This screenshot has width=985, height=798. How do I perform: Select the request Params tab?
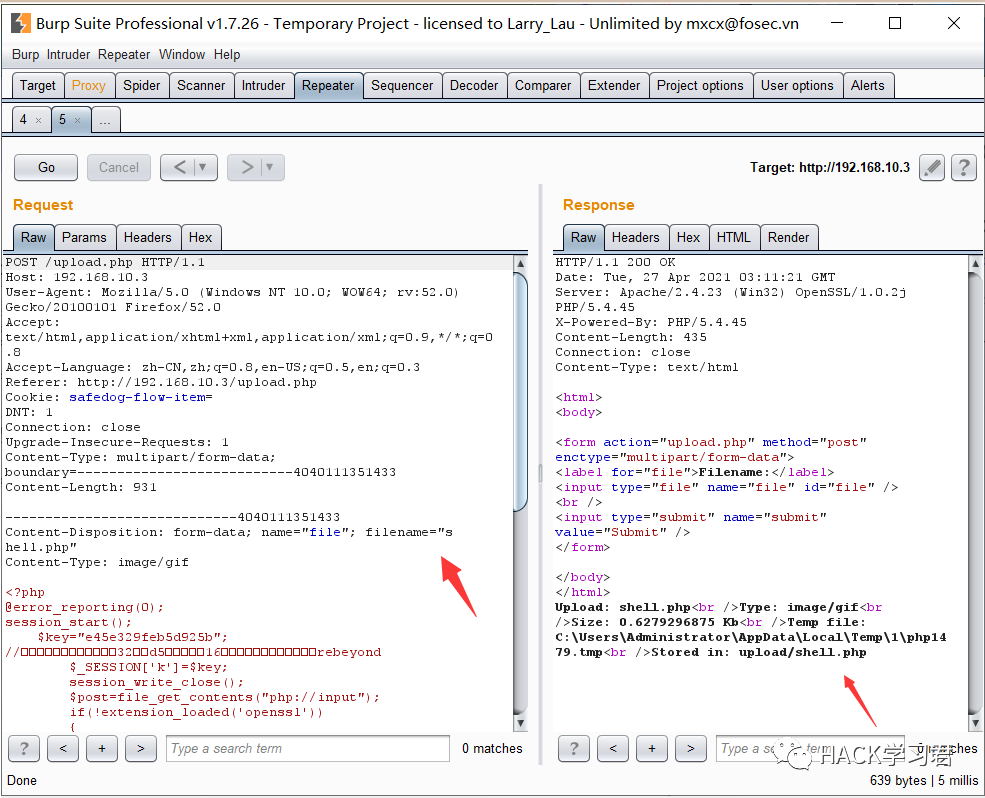(84, 238)
